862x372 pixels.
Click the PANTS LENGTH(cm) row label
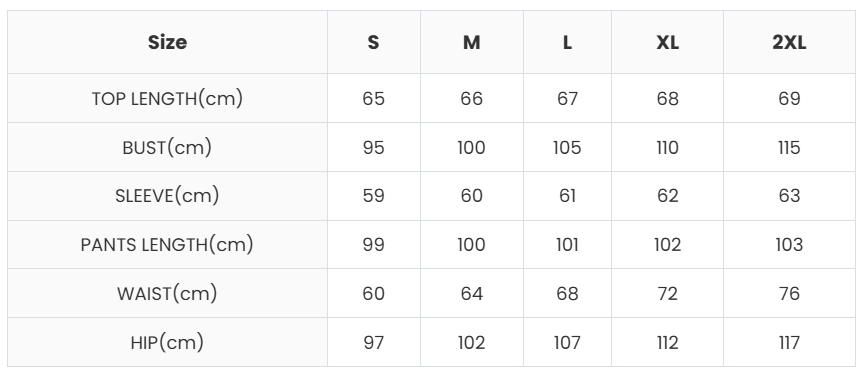[x=167, y=245]
